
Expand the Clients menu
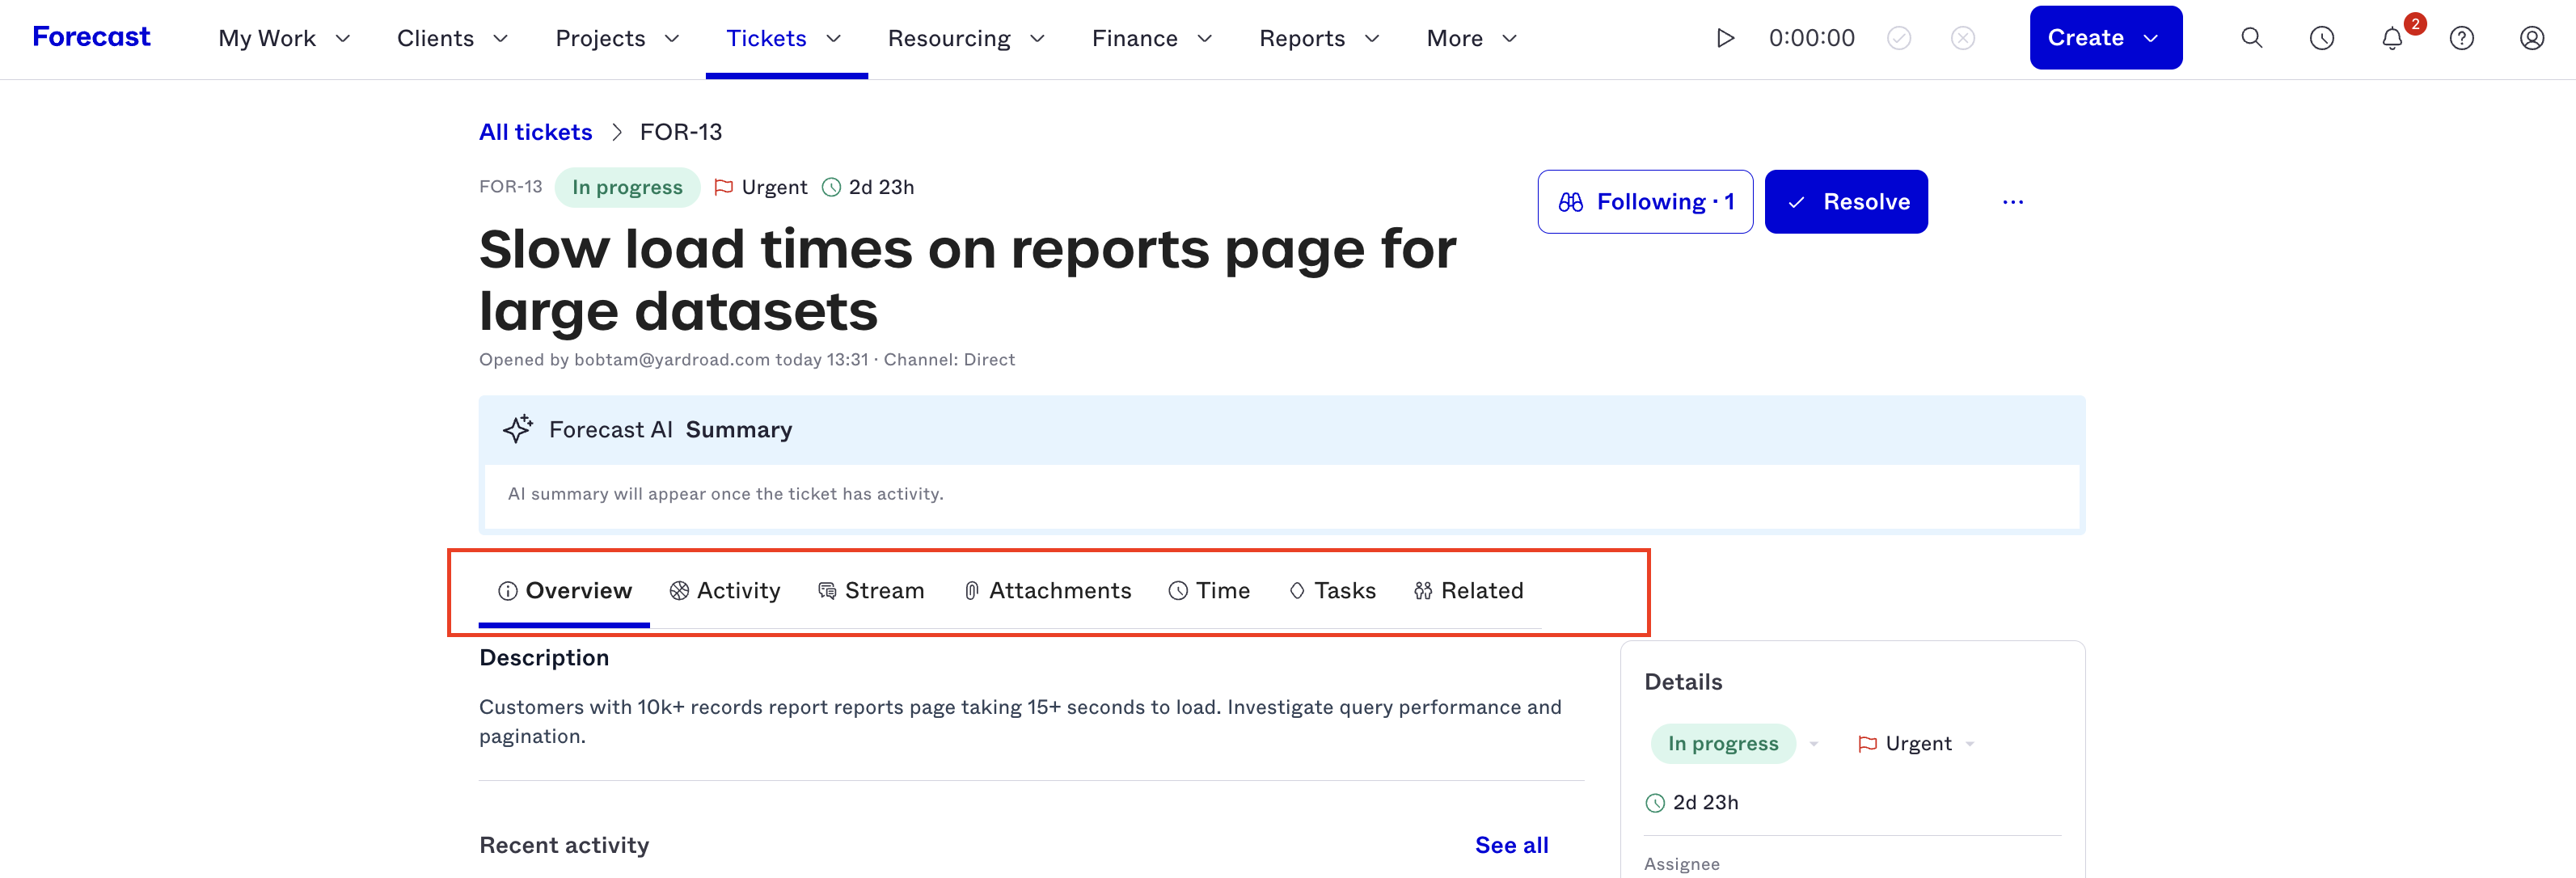pos(452,38)
